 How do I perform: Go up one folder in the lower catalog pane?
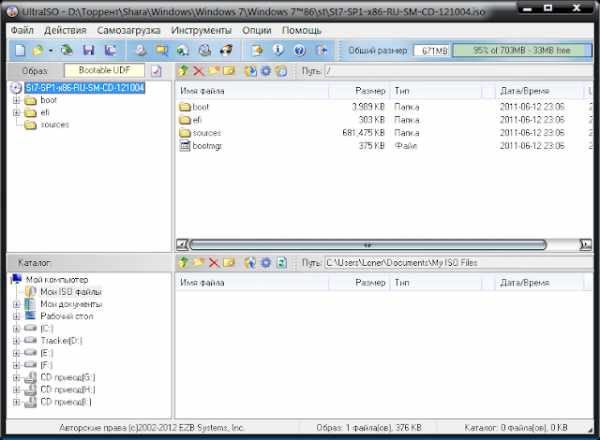[183, 262]
